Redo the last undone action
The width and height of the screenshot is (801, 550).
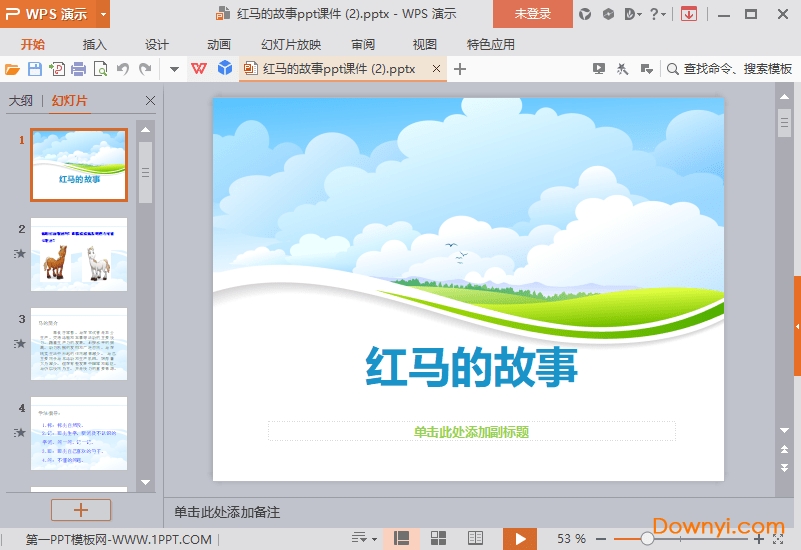pos(145,69)
